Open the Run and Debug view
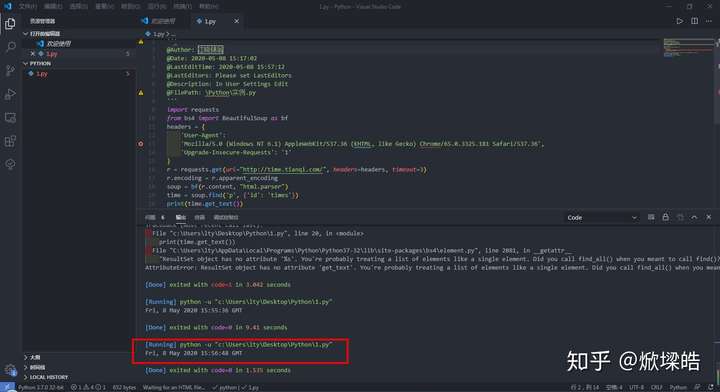This screenshot has height=392, width=720. tap(10, 94)
